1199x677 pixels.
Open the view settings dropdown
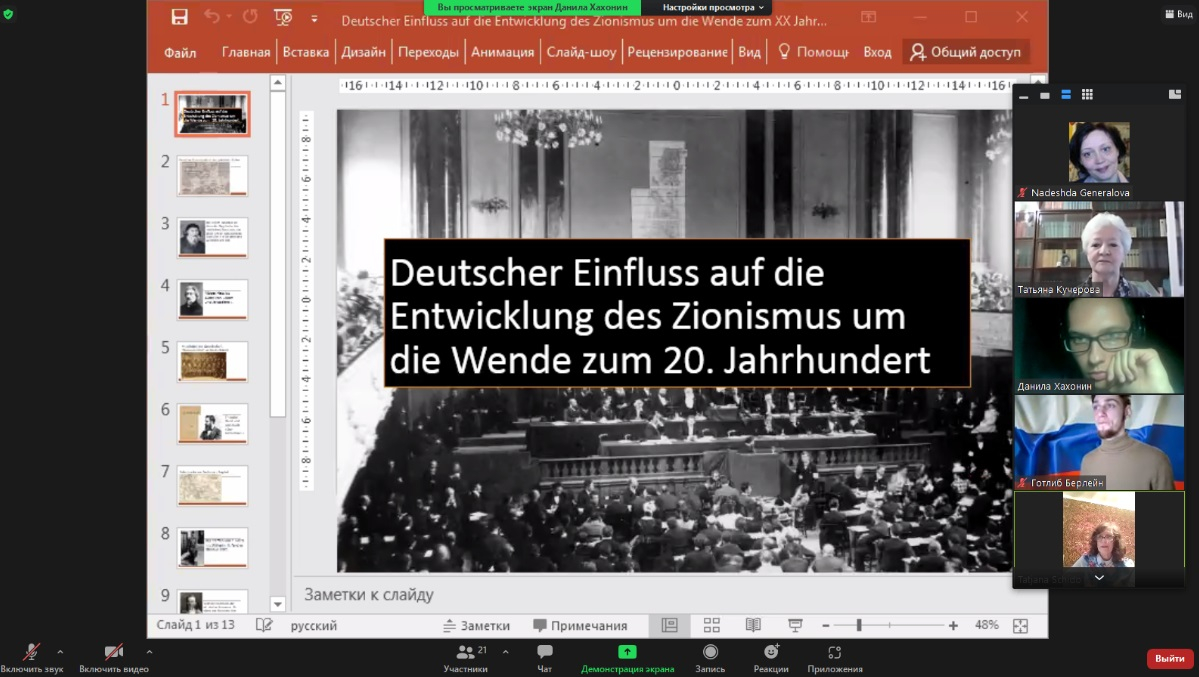pos(712,7)
